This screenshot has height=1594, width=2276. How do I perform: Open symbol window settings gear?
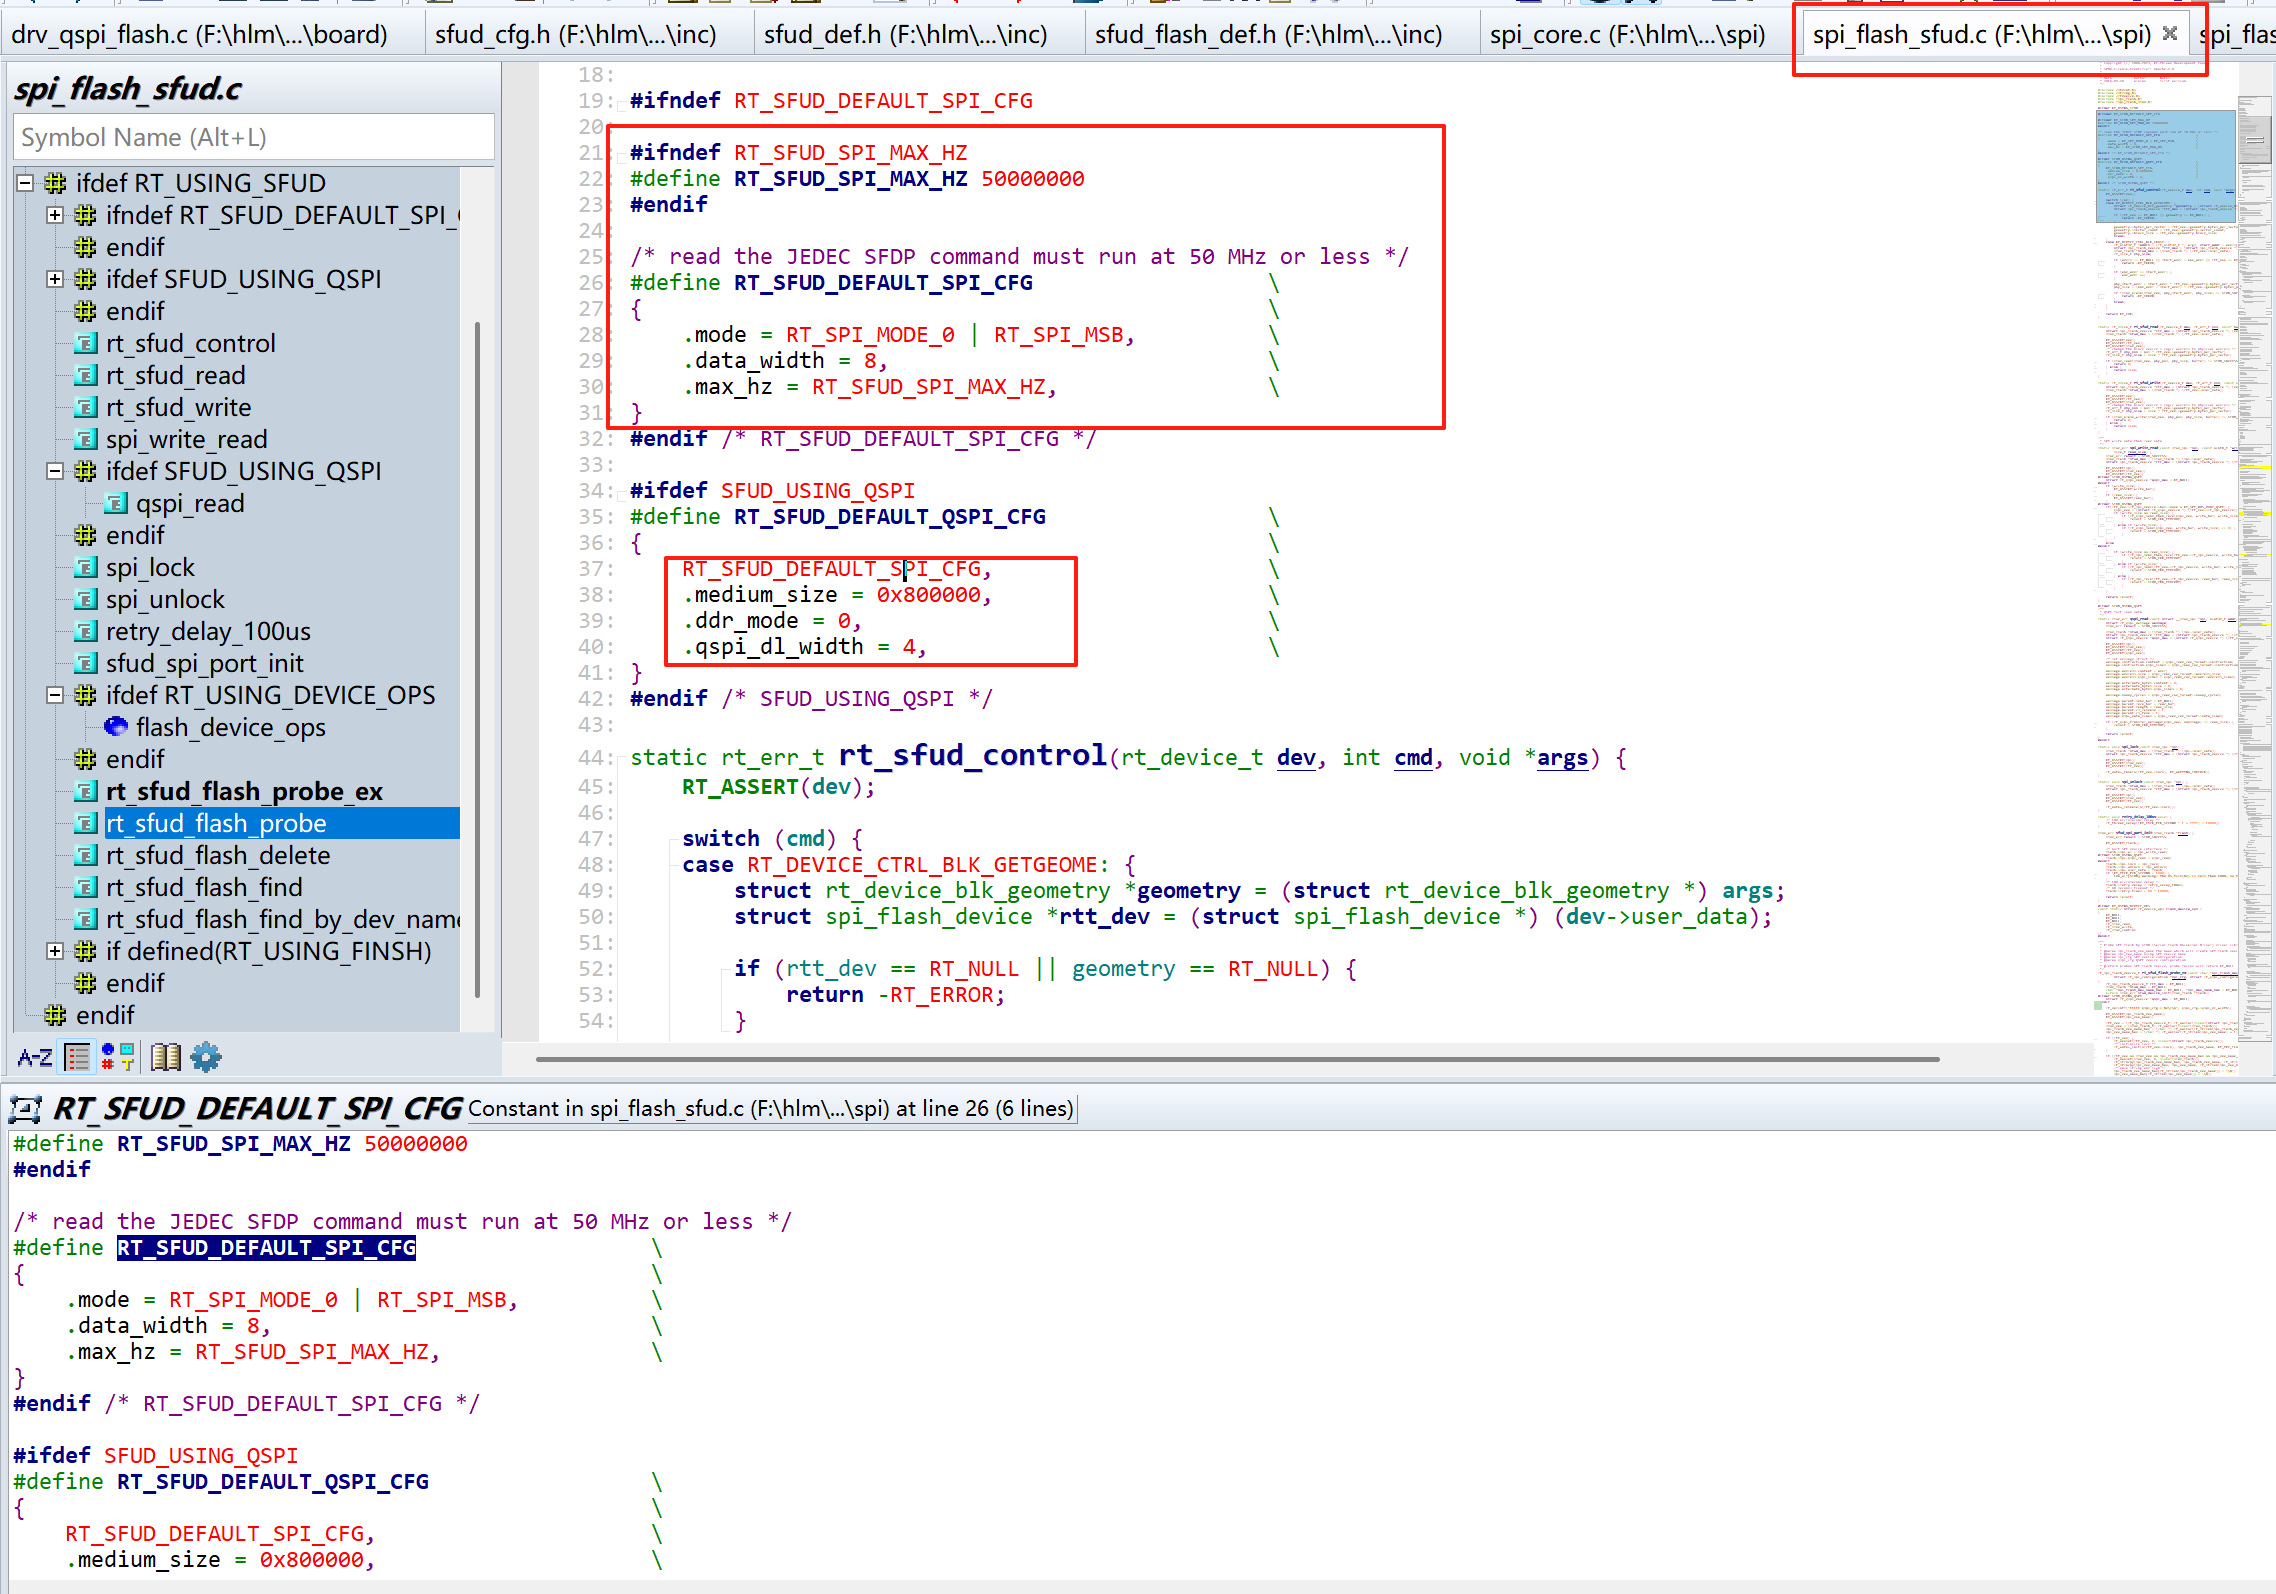coord(206,1057)
